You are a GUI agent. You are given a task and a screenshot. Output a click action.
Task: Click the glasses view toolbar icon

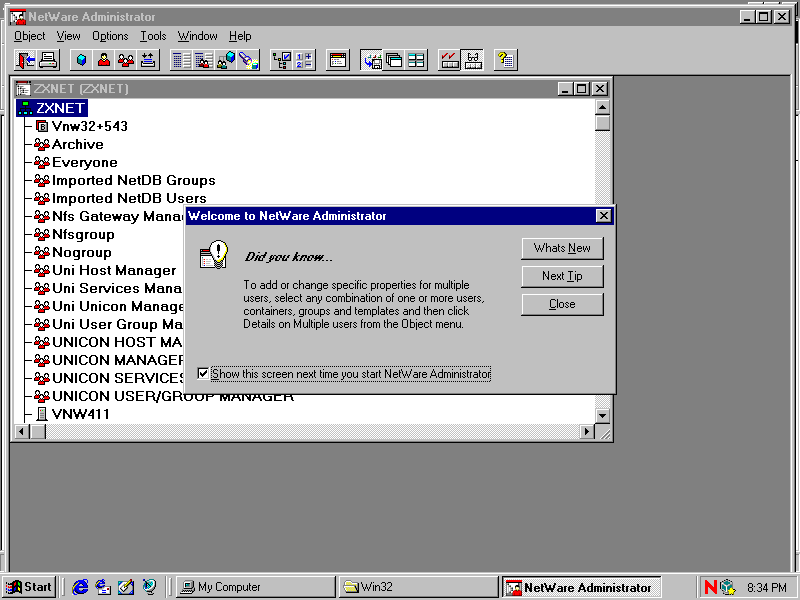point(472,60)
